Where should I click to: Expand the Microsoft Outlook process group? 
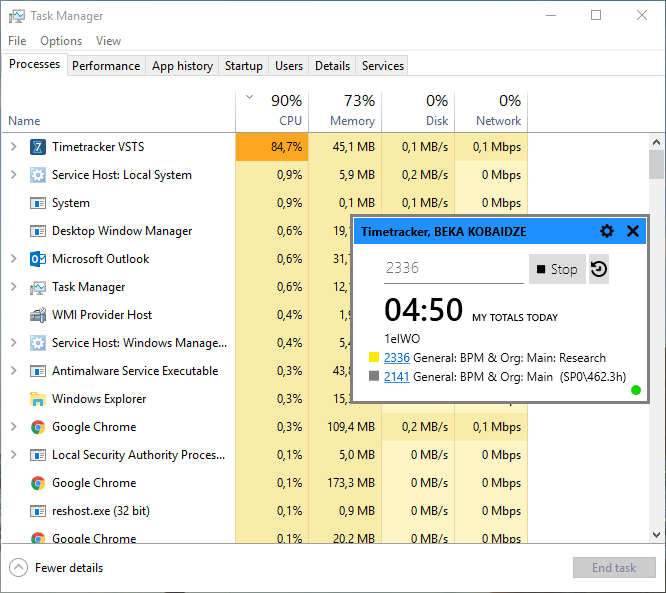point(14,259)
